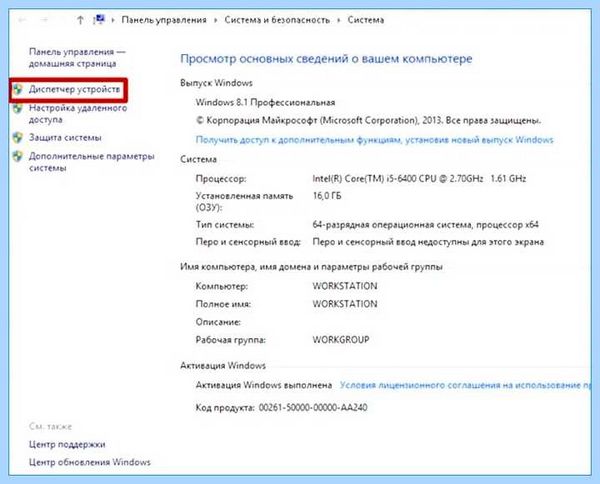Viewport: 600px width, 484px height.
Task: Open Настройка удаленного доступа
Action: click(x=78, y=114)
